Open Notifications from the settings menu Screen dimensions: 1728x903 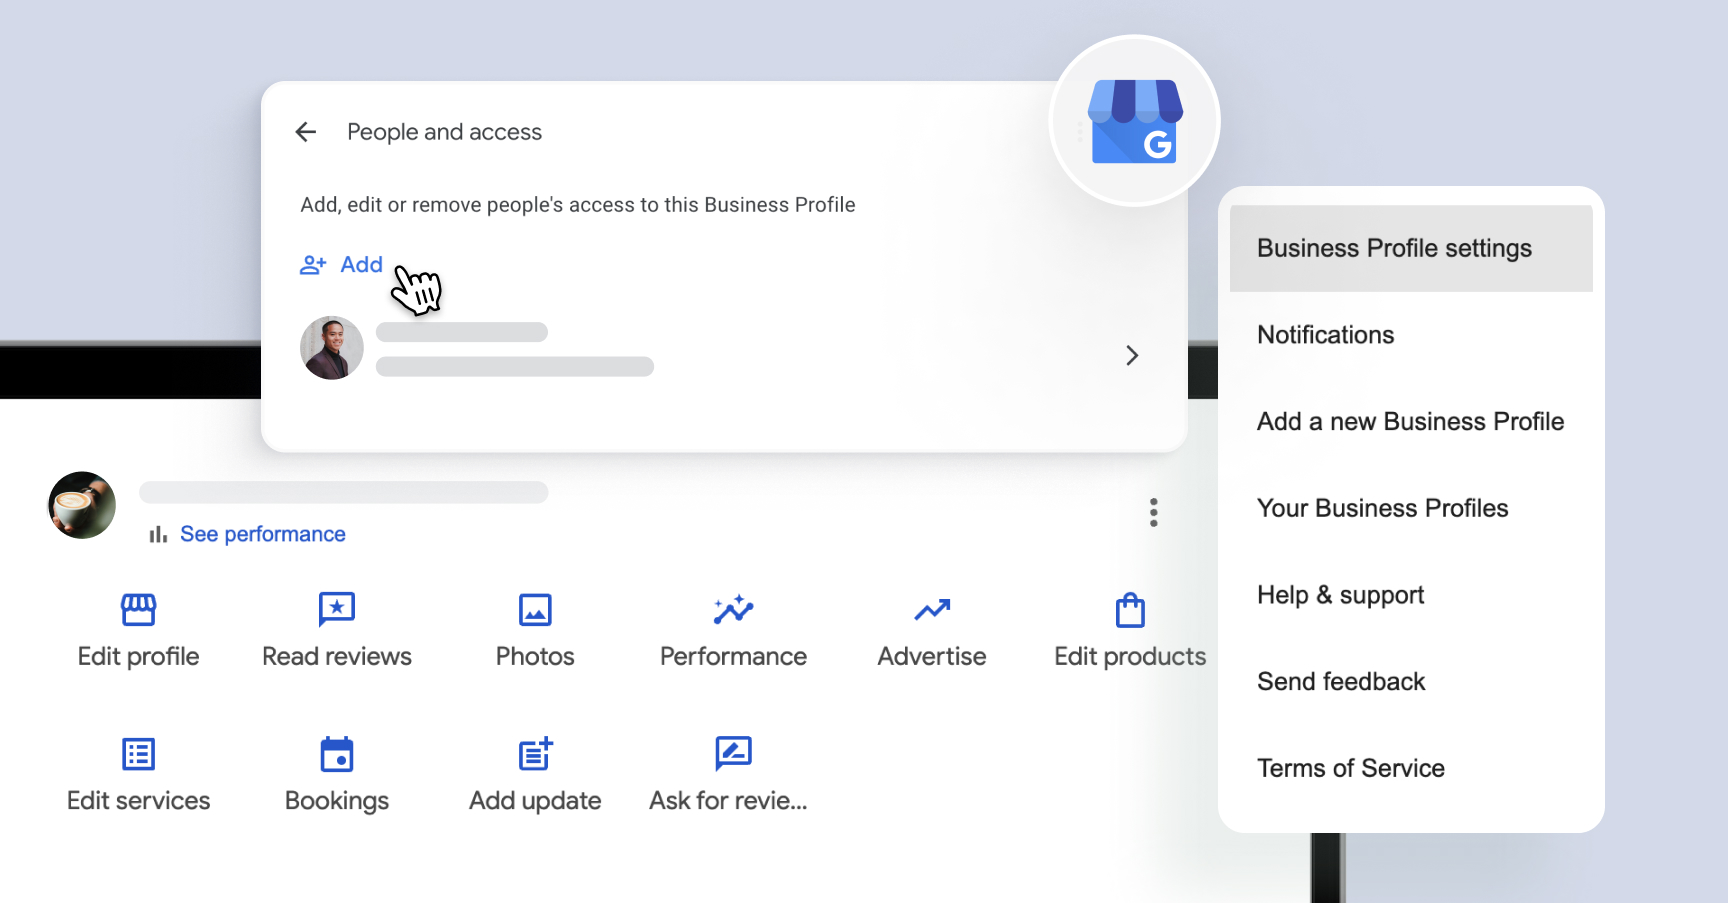(x=1325, y=334)
